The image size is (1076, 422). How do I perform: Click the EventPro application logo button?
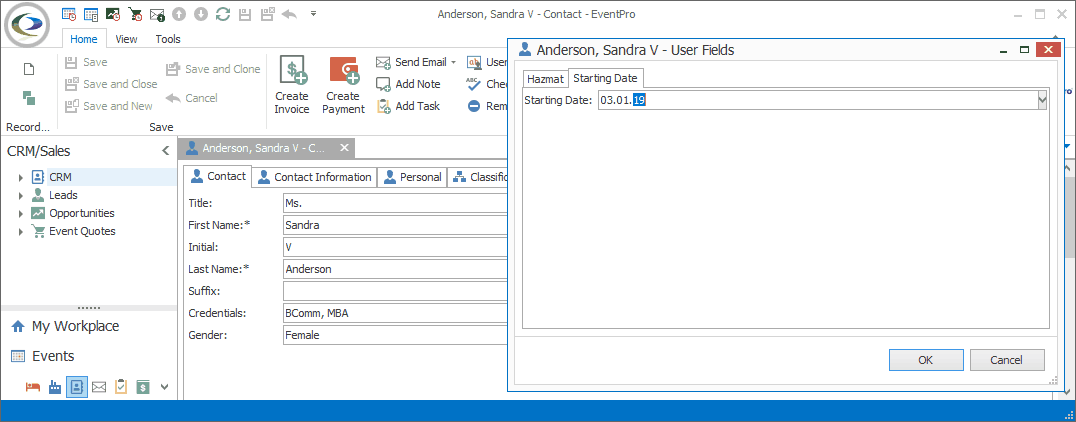click(x=26, y=24)
